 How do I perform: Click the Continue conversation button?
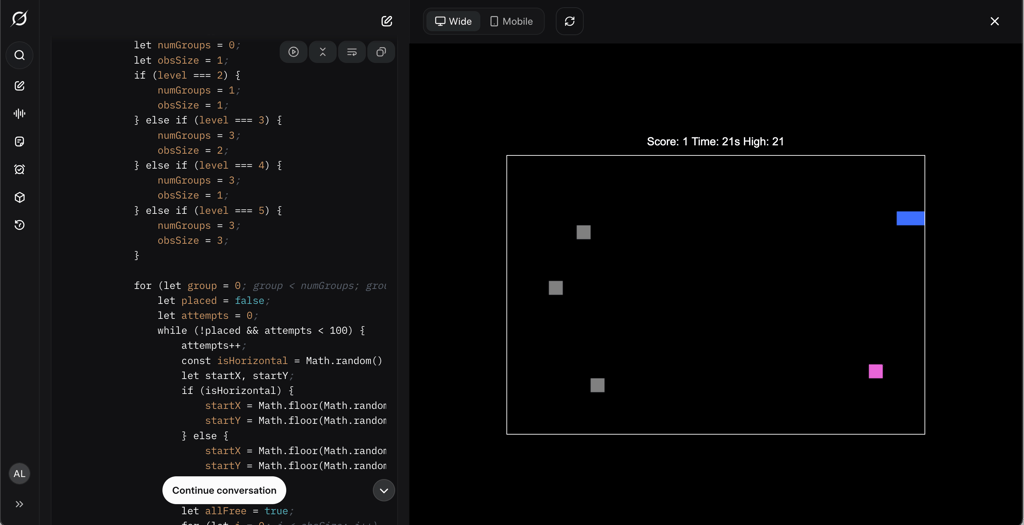click(224, 490)
